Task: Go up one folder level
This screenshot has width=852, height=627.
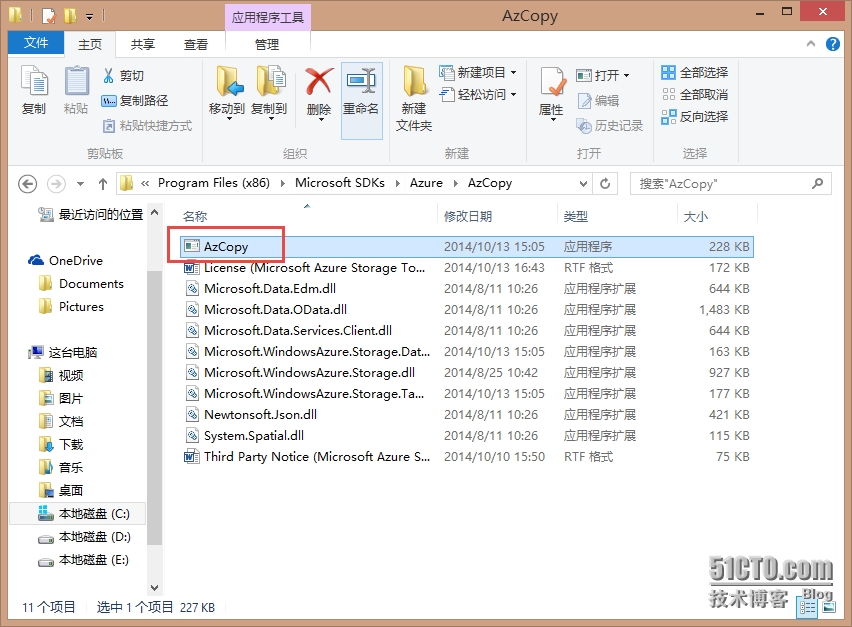Action: pos(103,184)
